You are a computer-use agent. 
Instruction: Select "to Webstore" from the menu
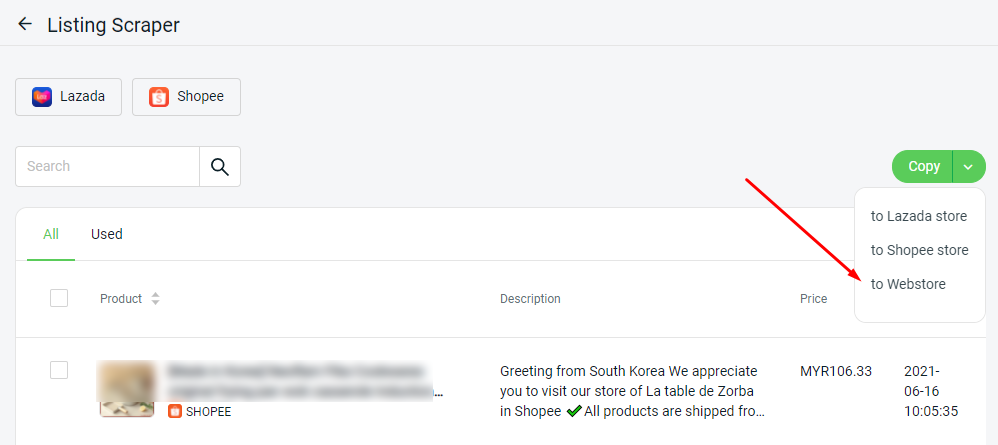coord(908,284)
